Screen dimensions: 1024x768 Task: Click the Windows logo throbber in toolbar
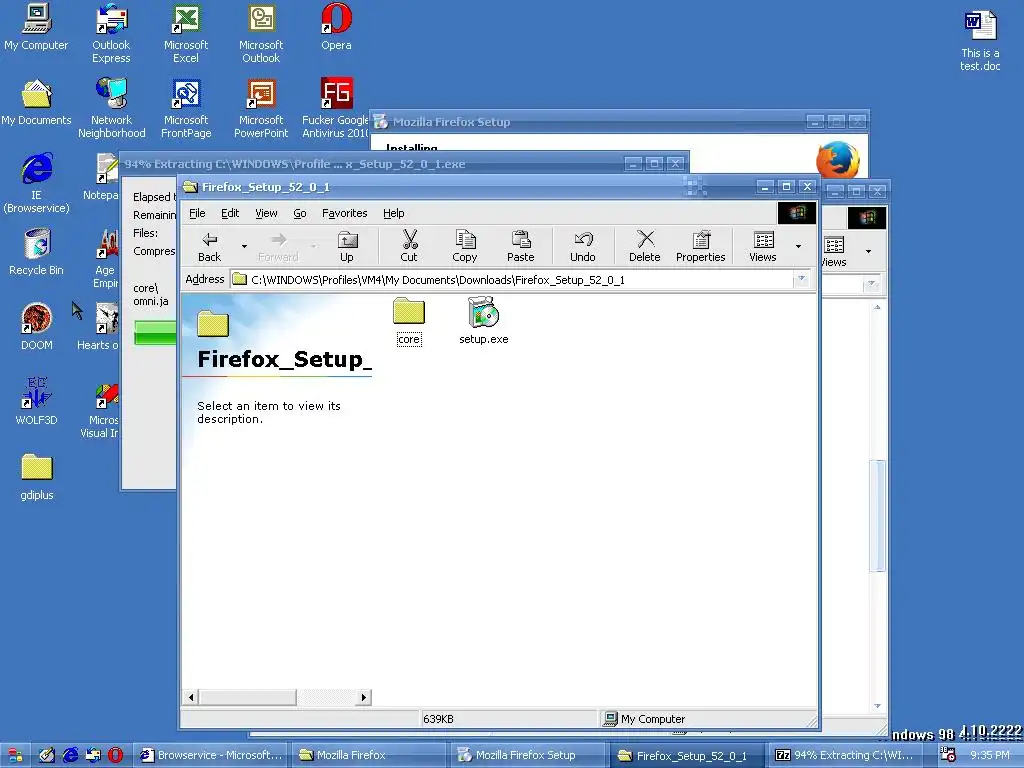(797, 213)
